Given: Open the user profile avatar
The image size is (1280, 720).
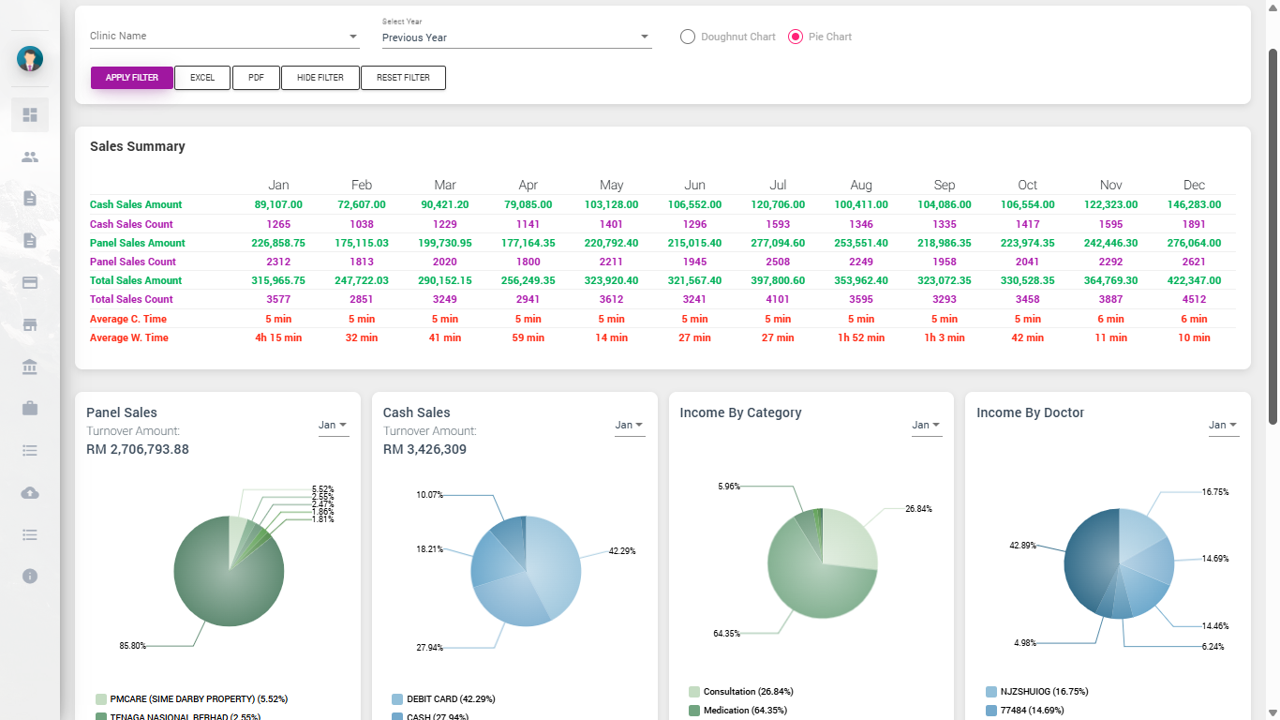Looking at the screenshot, I should point(30,59).
